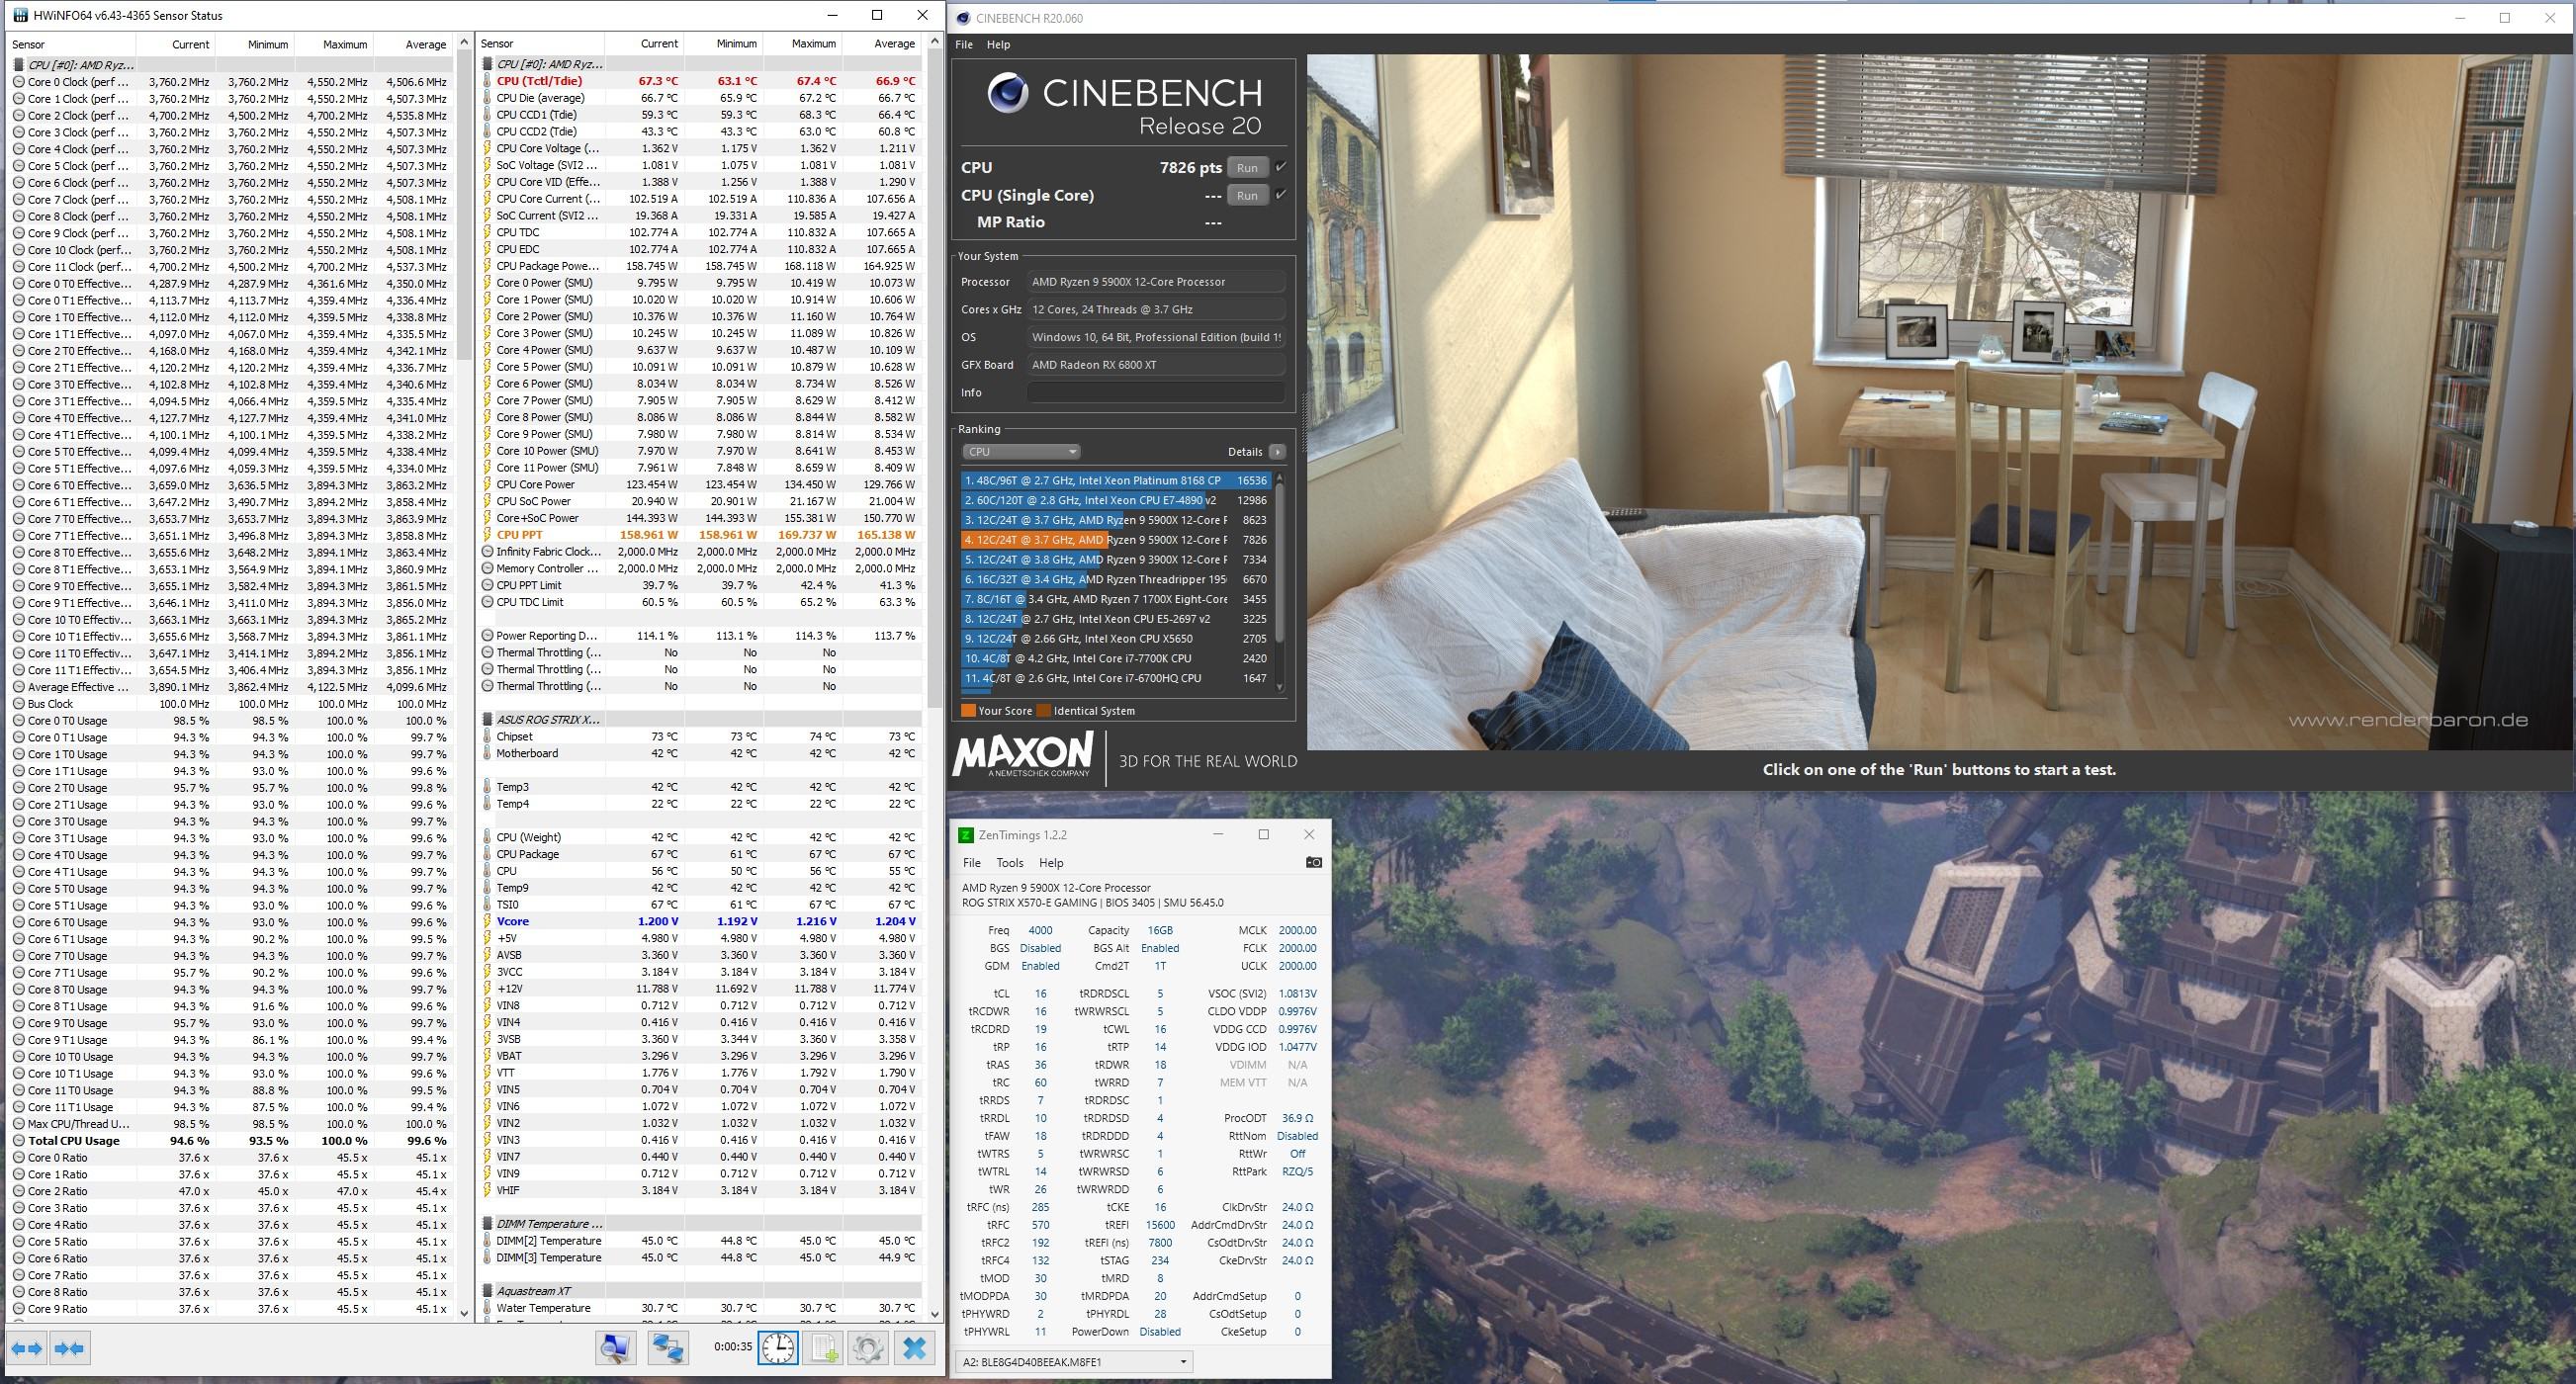This screenshot has width=2576, height=1384.
Task: Click the expand columns arrows button in HWiNFO
Action: pos(27,1348)
